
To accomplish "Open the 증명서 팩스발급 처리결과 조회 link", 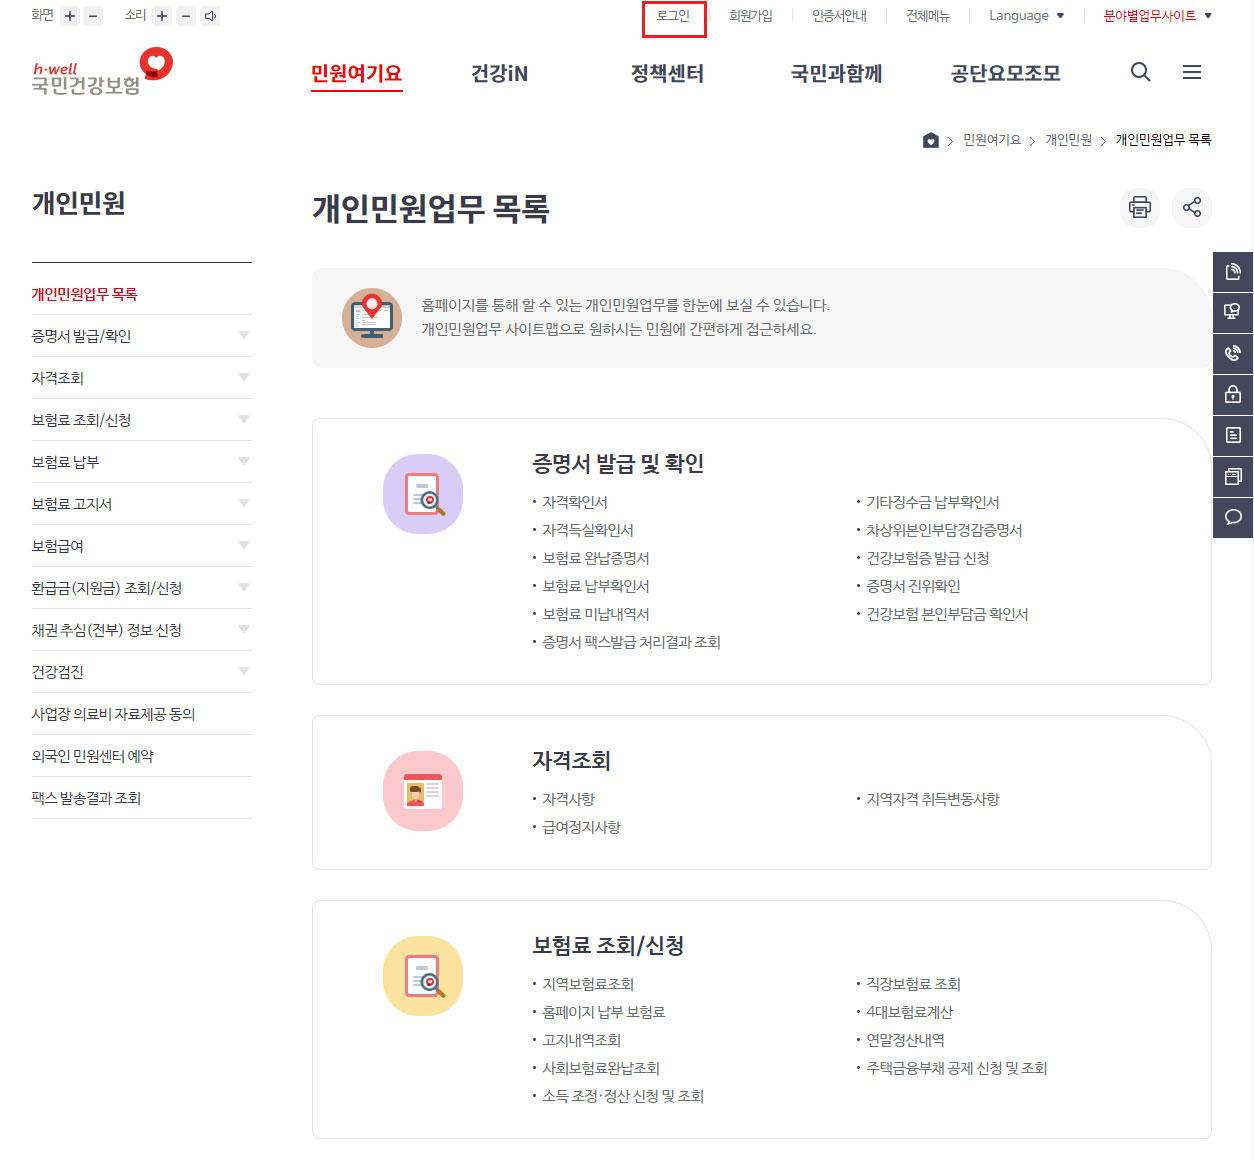I will click(x=631, y=642).
